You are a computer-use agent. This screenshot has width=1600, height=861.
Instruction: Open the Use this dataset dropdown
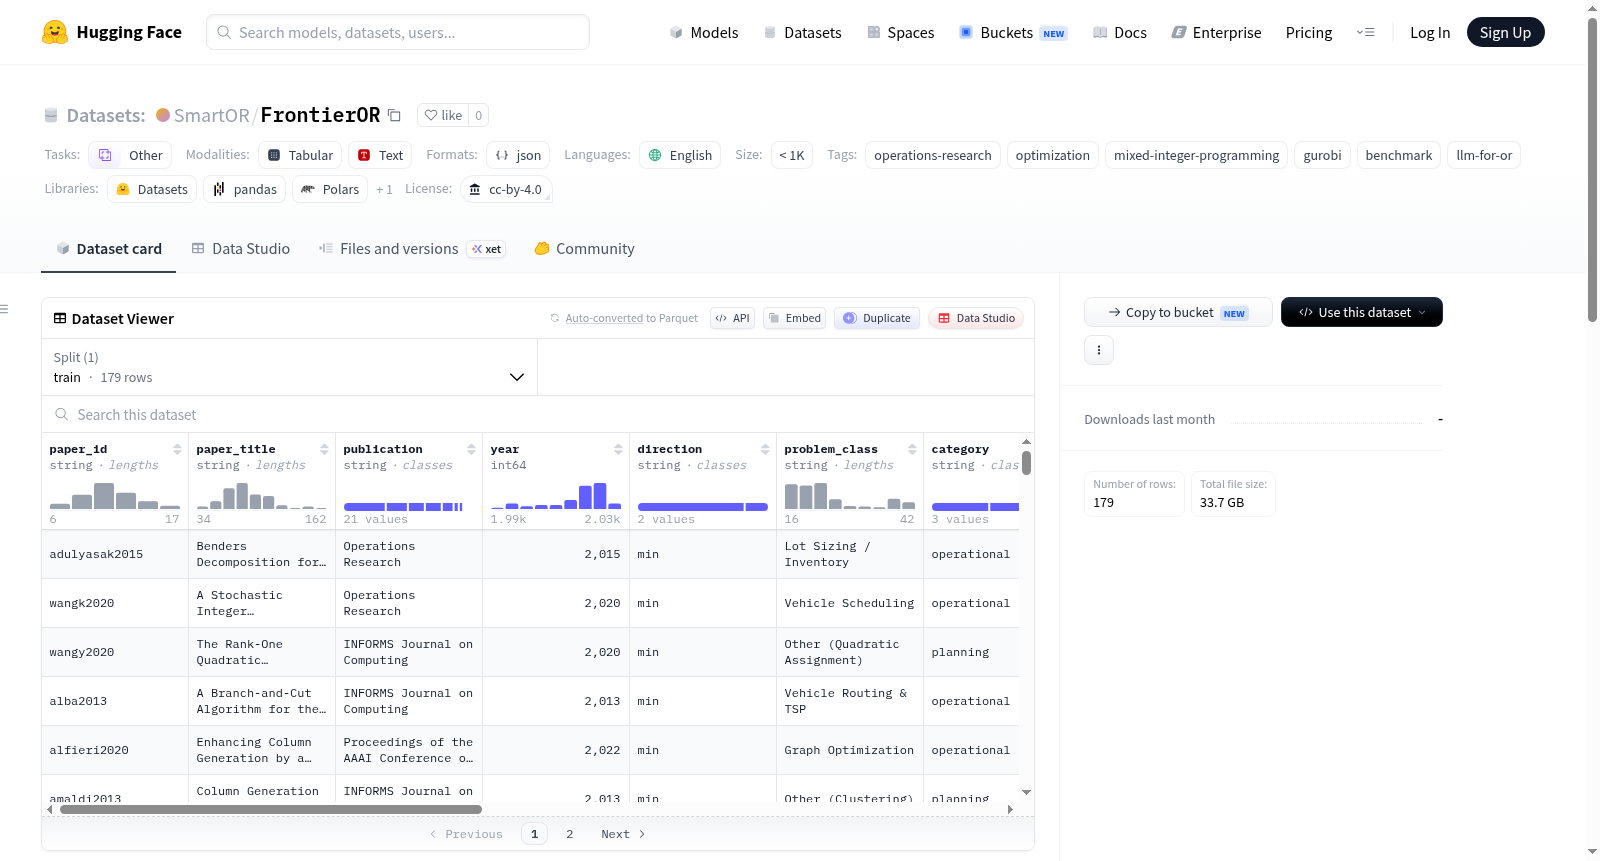click(1362, 312)
